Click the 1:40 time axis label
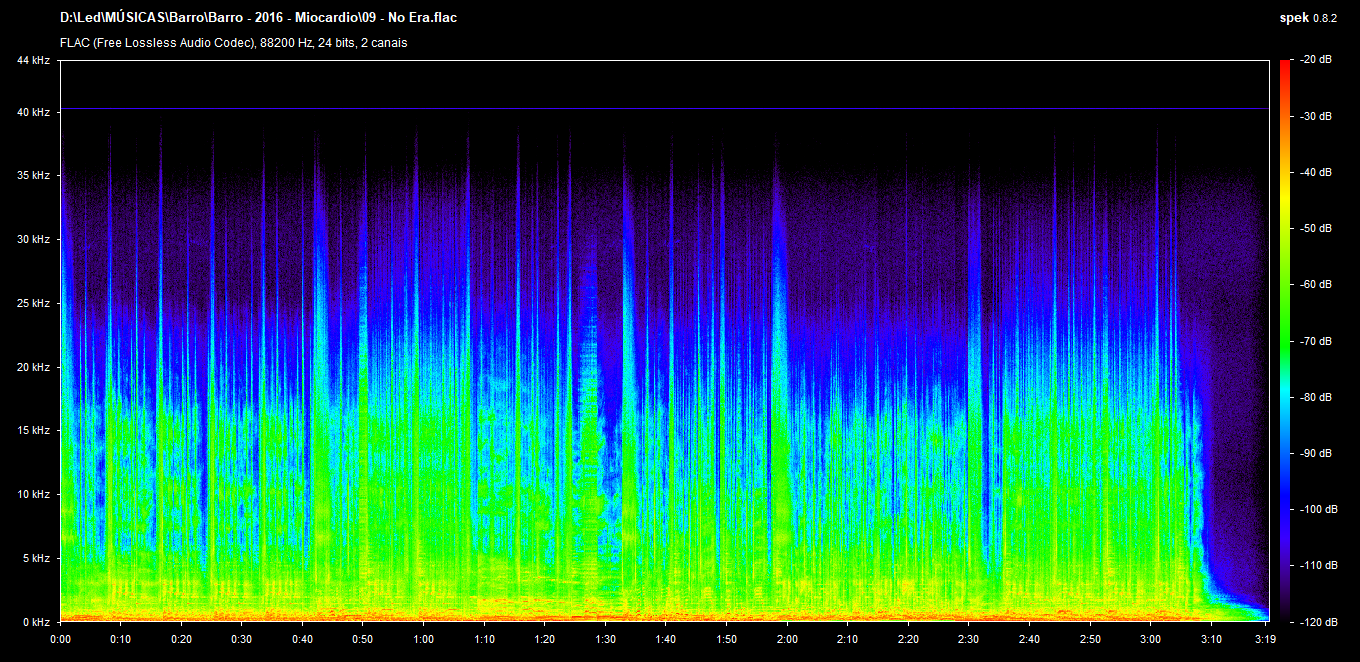 pyautogui.click(x=665, y=639)
